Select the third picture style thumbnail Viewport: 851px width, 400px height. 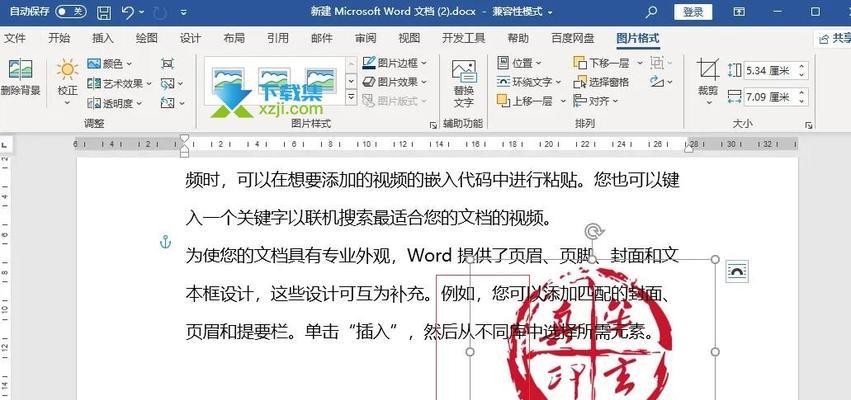tap(320, 80)
